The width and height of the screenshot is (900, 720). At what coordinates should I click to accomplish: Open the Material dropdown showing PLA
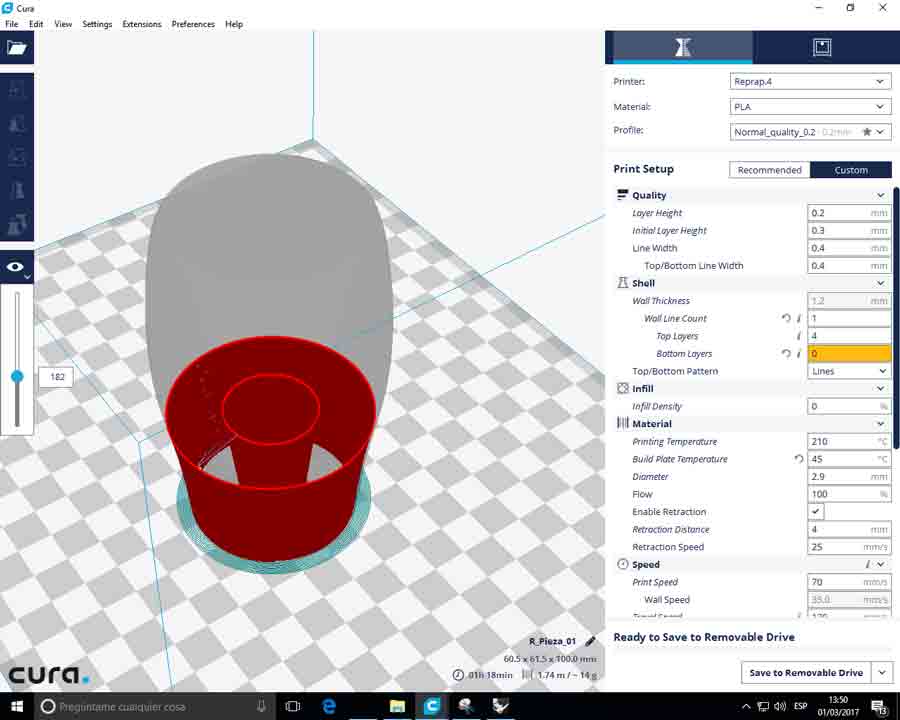pos(810,107)
